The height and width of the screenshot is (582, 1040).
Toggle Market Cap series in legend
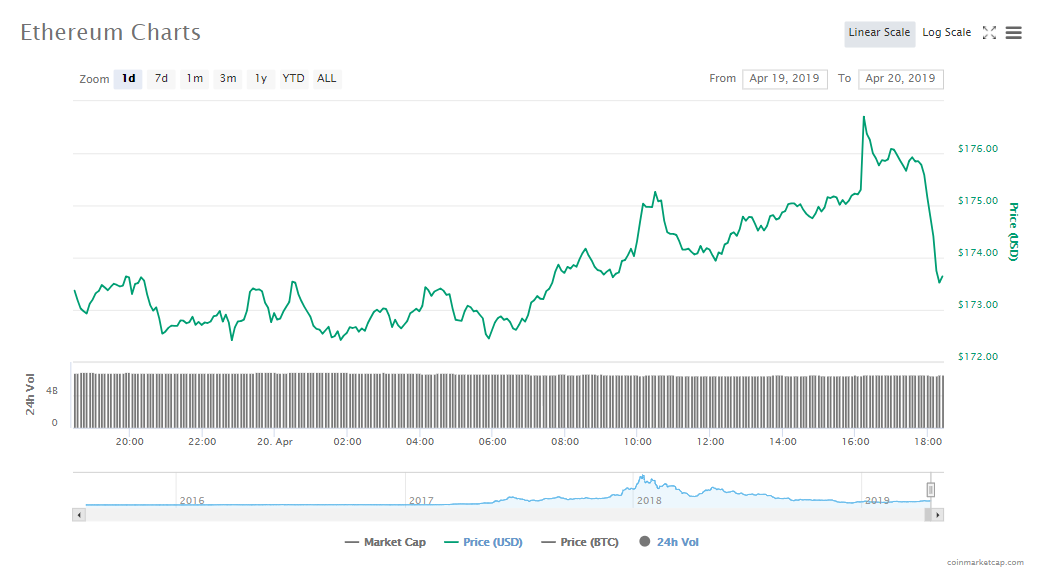coord(385,543)
